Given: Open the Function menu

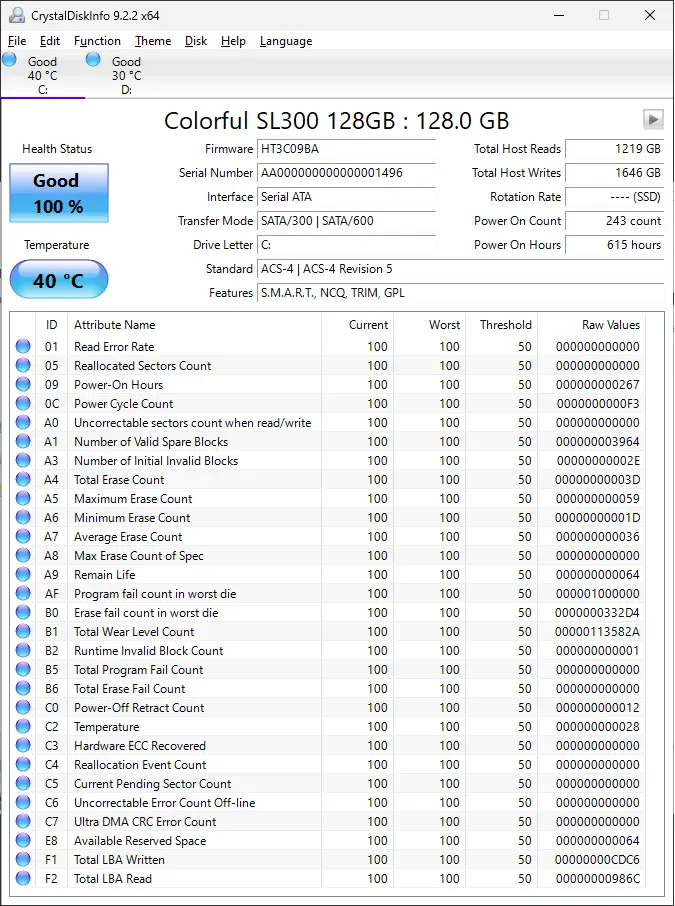Looking at the screenshot, I should [97, 41].
